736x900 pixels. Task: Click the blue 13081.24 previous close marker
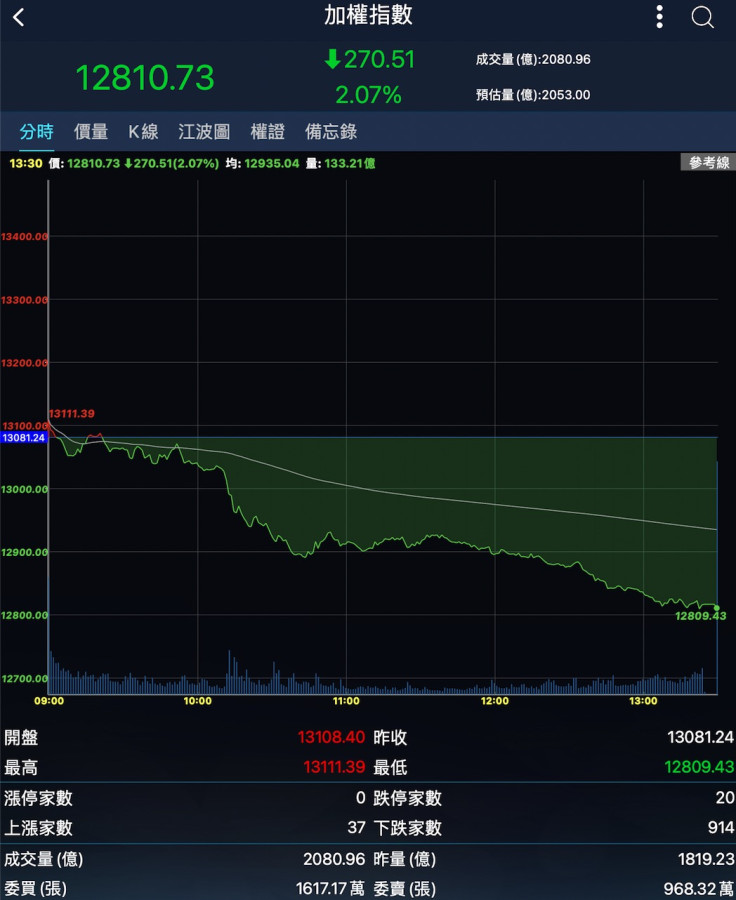pyautogui.click(x=24, y=438)
